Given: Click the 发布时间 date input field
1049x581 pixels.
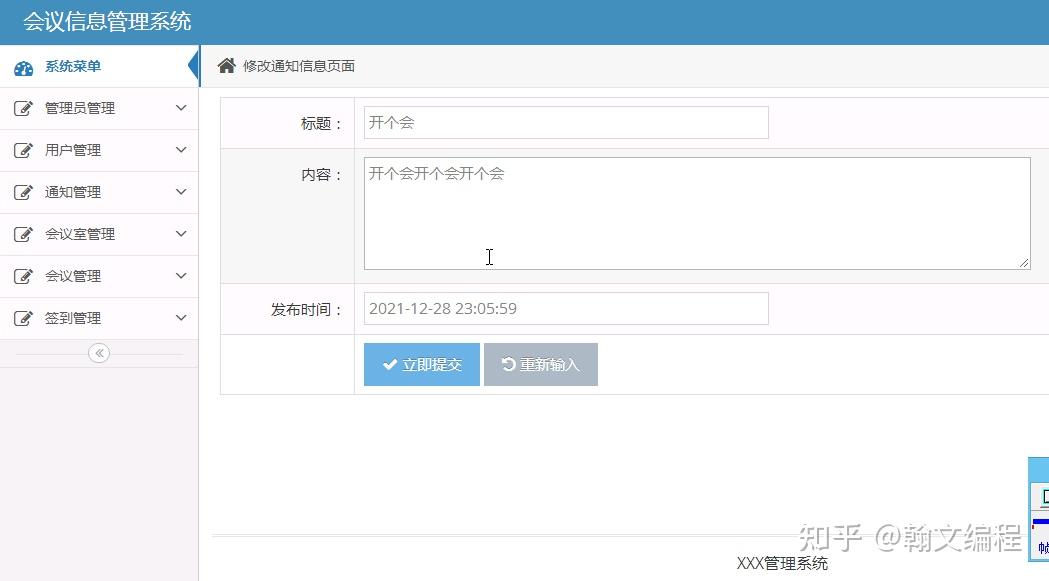Looking at the screenshot, I should point(565,308).
